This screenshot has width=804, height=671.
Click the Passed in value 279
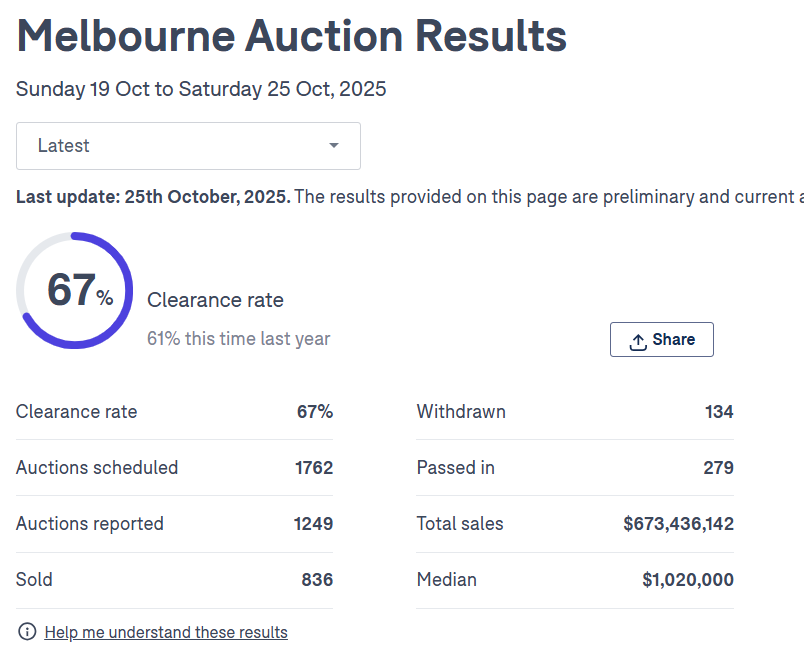(718, 468)
